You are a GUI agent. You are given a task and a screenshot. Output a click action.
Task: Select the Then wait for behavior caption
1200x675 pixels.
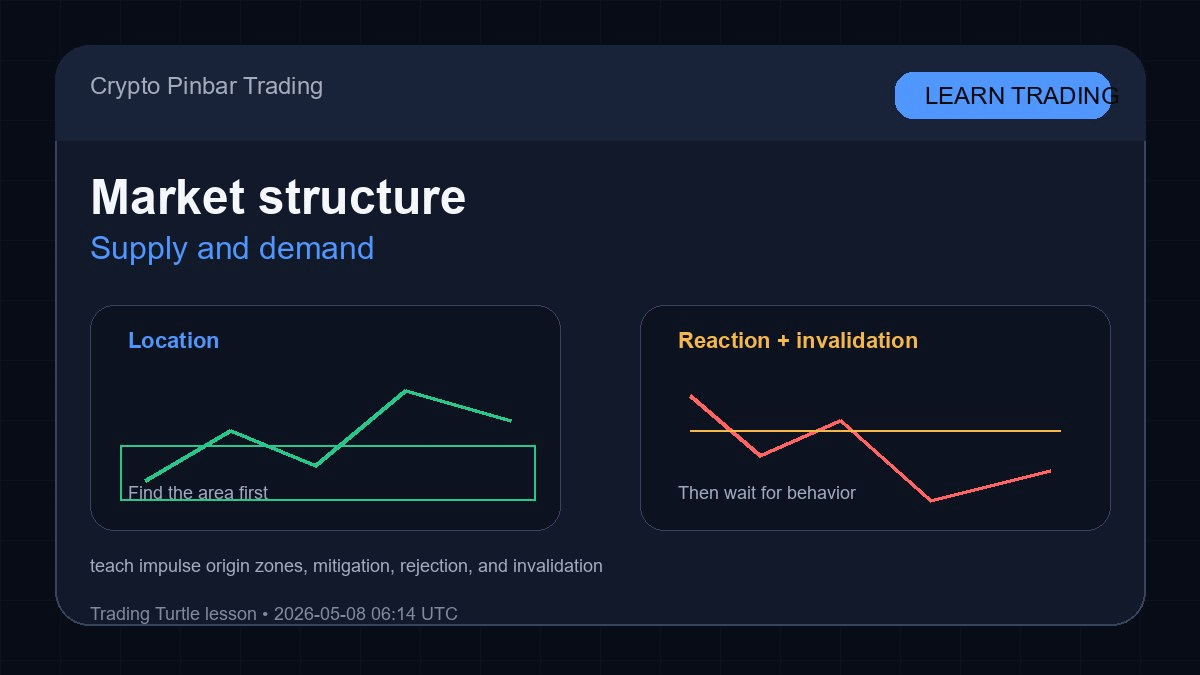767,493
